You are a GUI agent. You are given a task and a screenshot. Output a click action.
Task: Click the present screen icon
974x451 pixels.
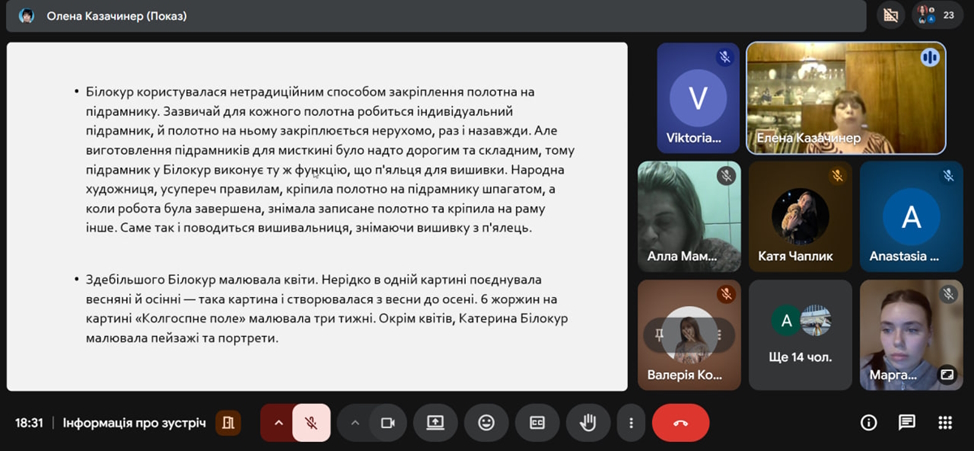435,423
